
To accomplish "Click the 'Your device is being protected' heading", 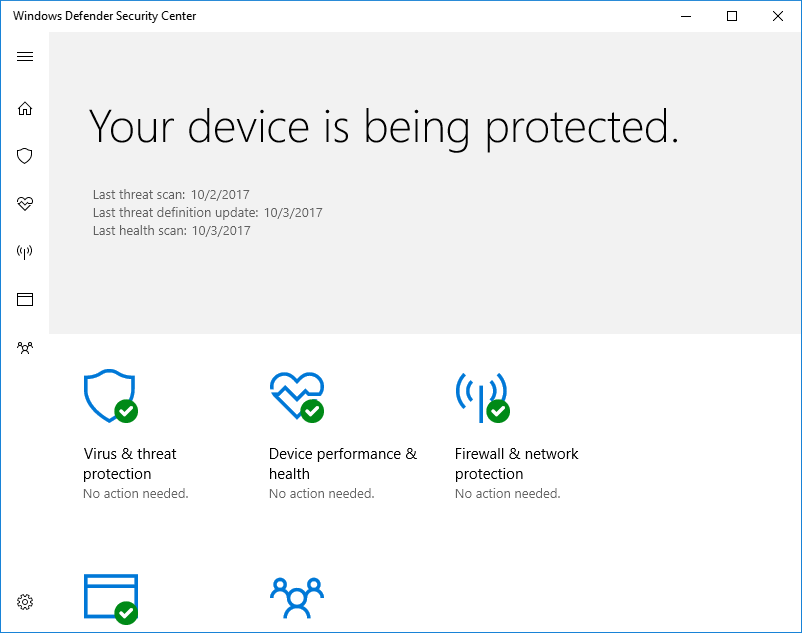I will (x=384, y=127).
